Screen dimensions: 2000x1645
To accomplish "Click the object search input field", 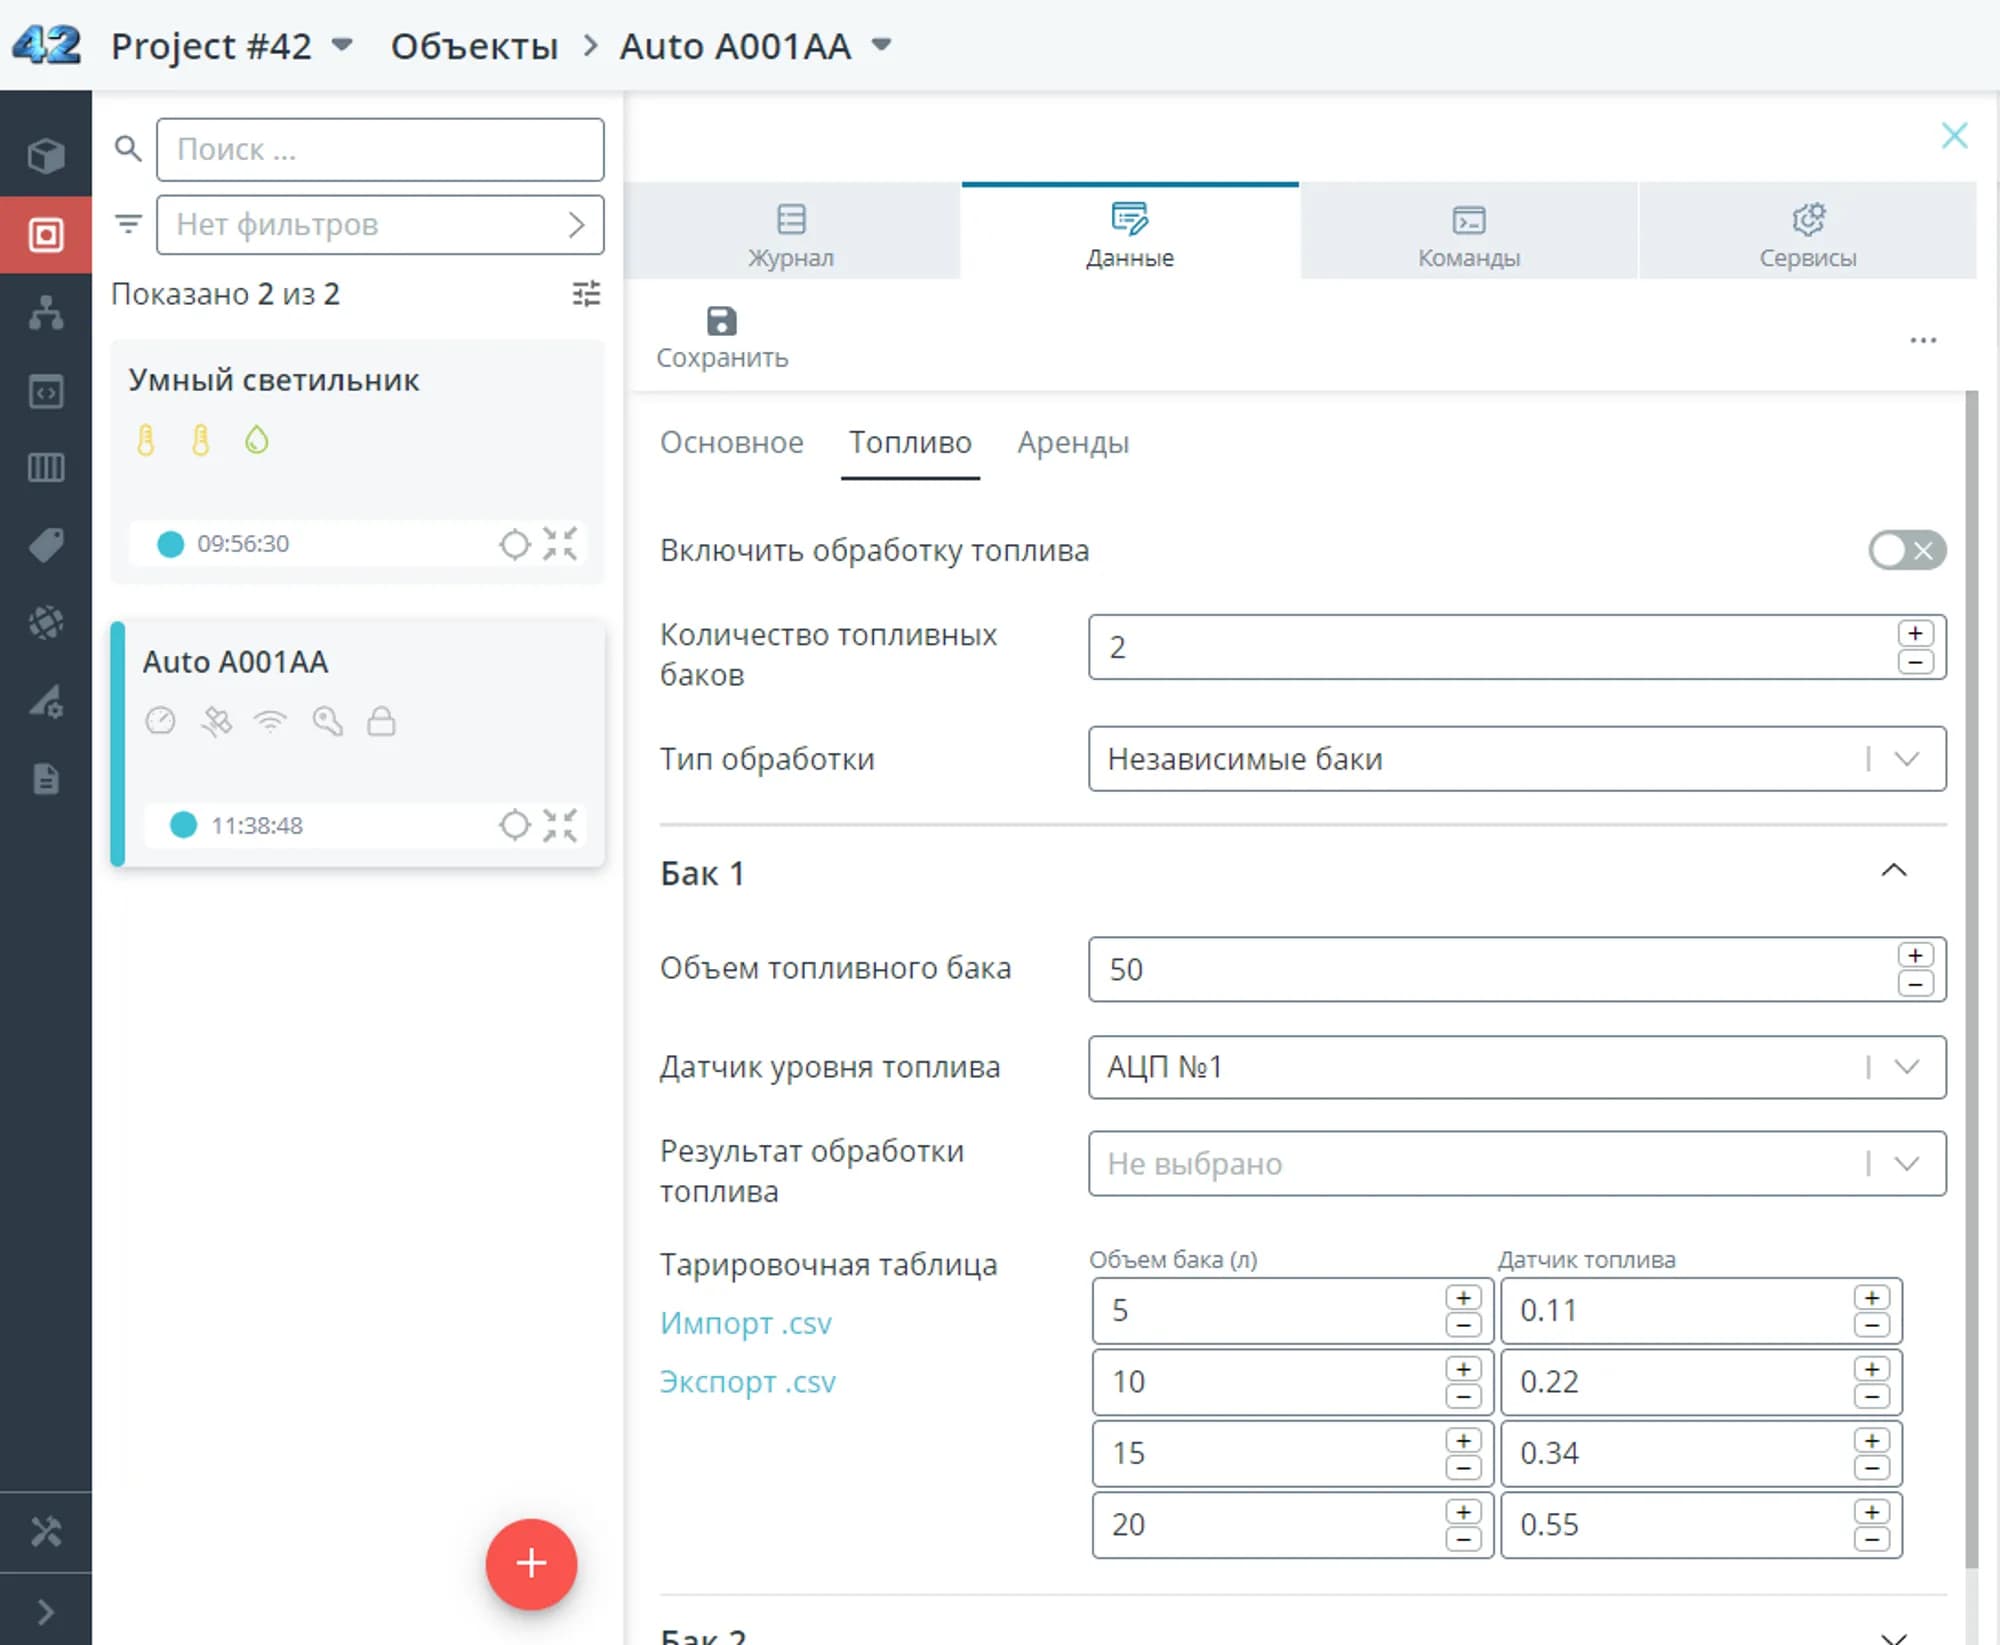I will click(380, 150).
